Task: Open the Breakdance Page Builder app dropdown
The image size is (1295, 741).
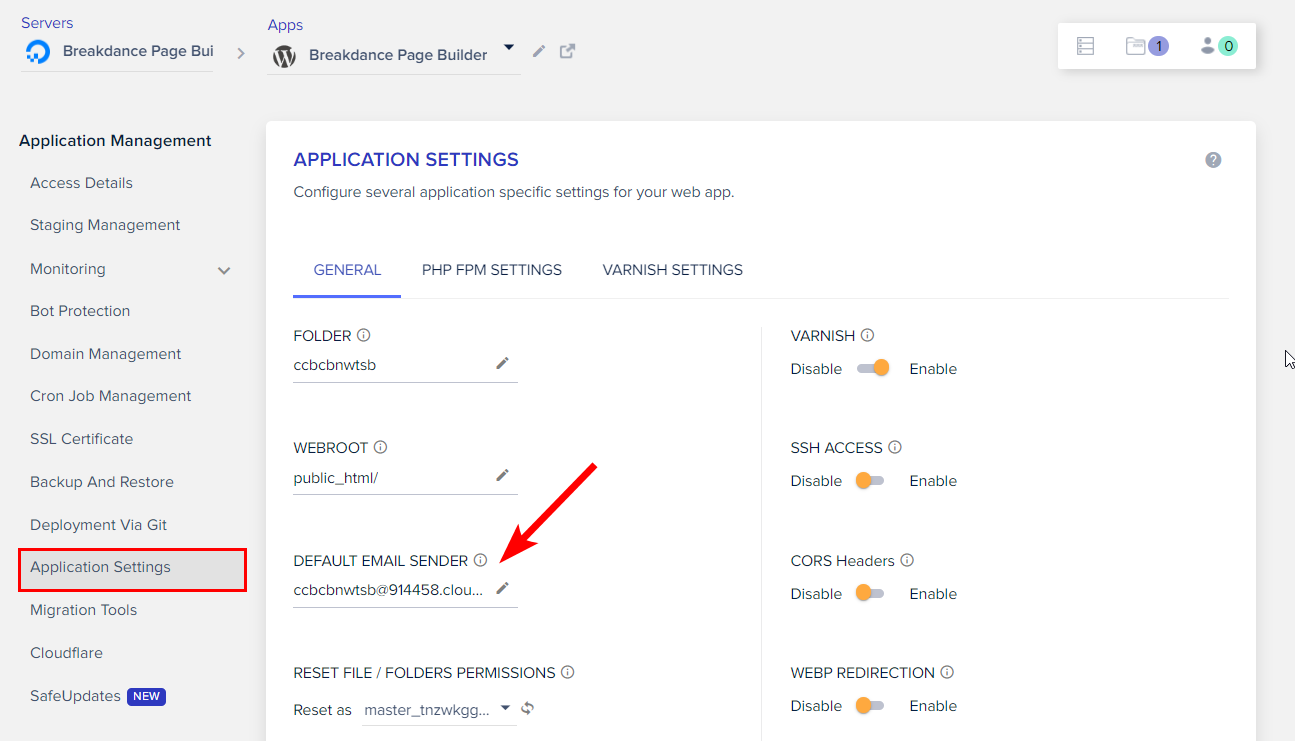Action: point(508,48)
